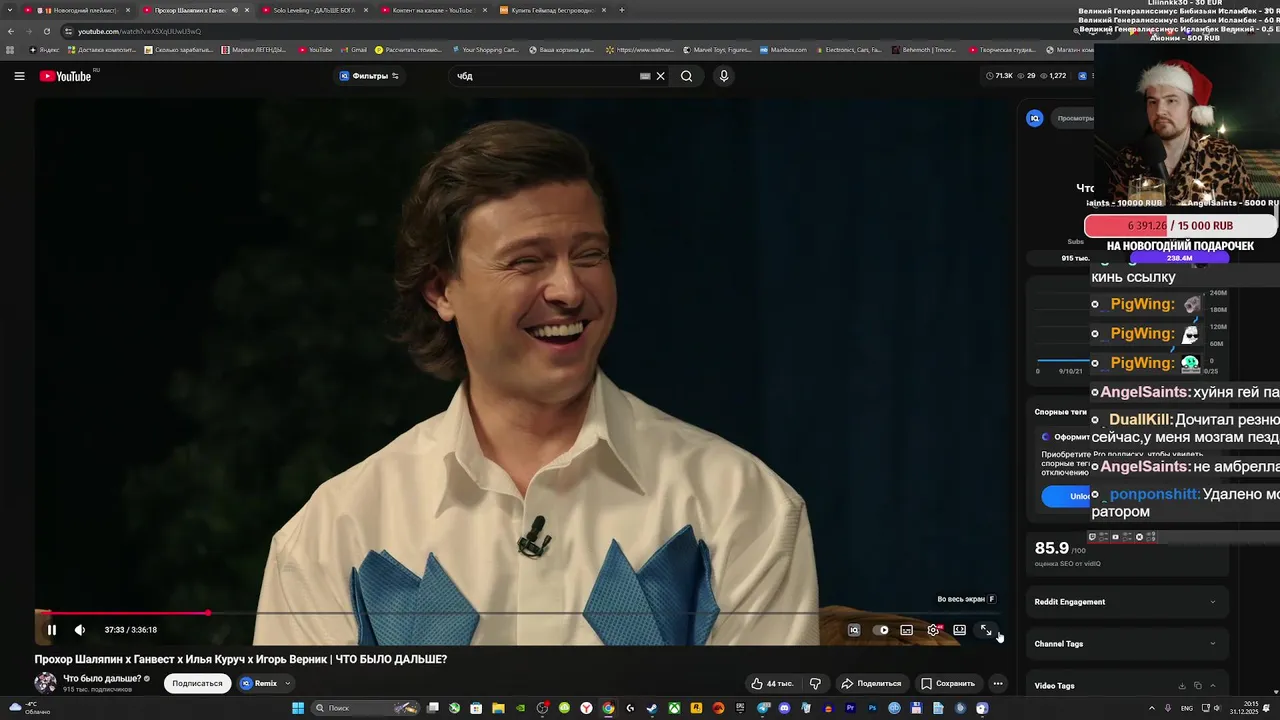Switch to theater mode view
This screenshot has width=1280, height=720.
[959, 630]
